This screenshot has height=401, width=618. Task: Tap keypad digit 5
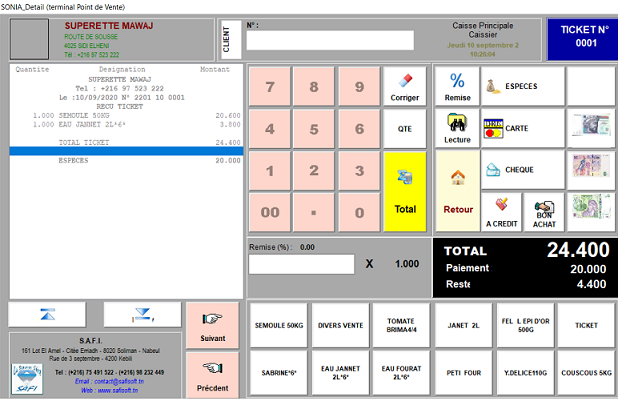314,129
